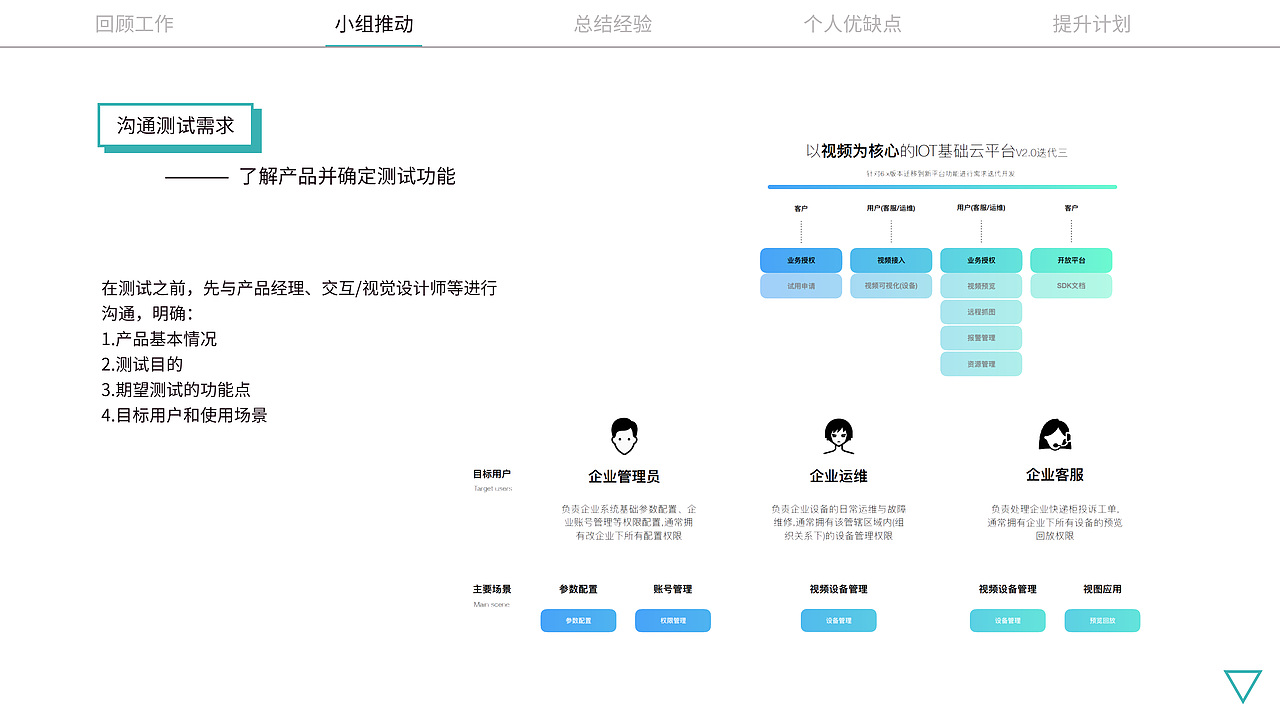Click the next-slide triangle at bottom right
The image size is (1280, 720).
tap(1243, 686)
